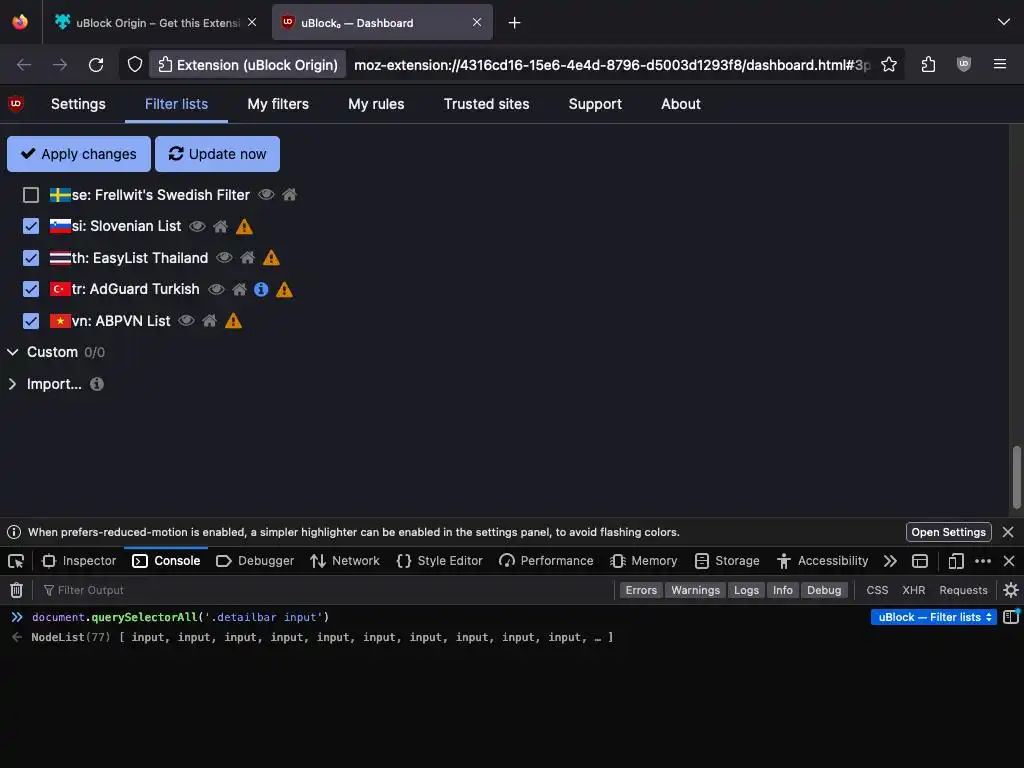
Task: Click info icon next to Import
Action: coord(97,384)
